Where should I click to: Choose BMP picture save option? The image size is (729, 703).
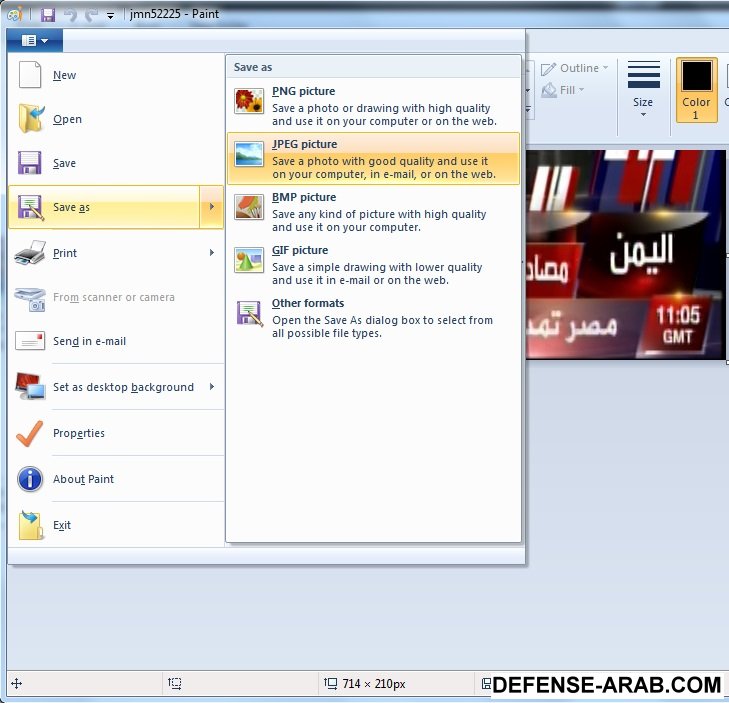pyautogui.click(x=372, y=212)
